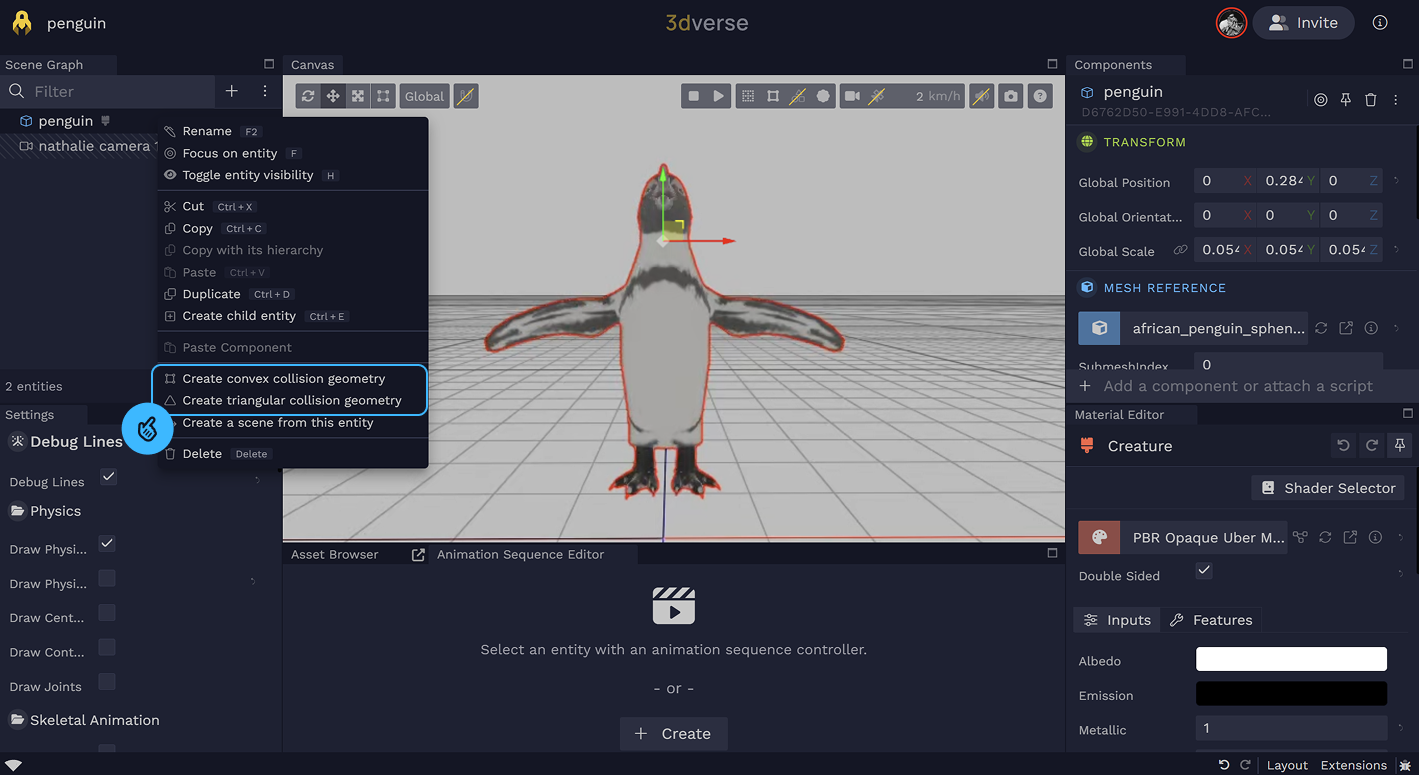Open the Global coordinate space dropdown
Screen dimensions: 1419x775
click(x=424, y=96)
